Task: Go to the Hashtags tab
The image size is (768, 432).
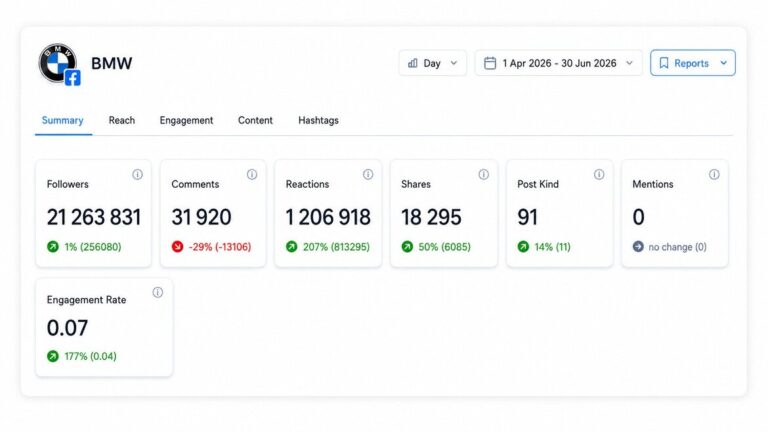Action: (318, 120)
